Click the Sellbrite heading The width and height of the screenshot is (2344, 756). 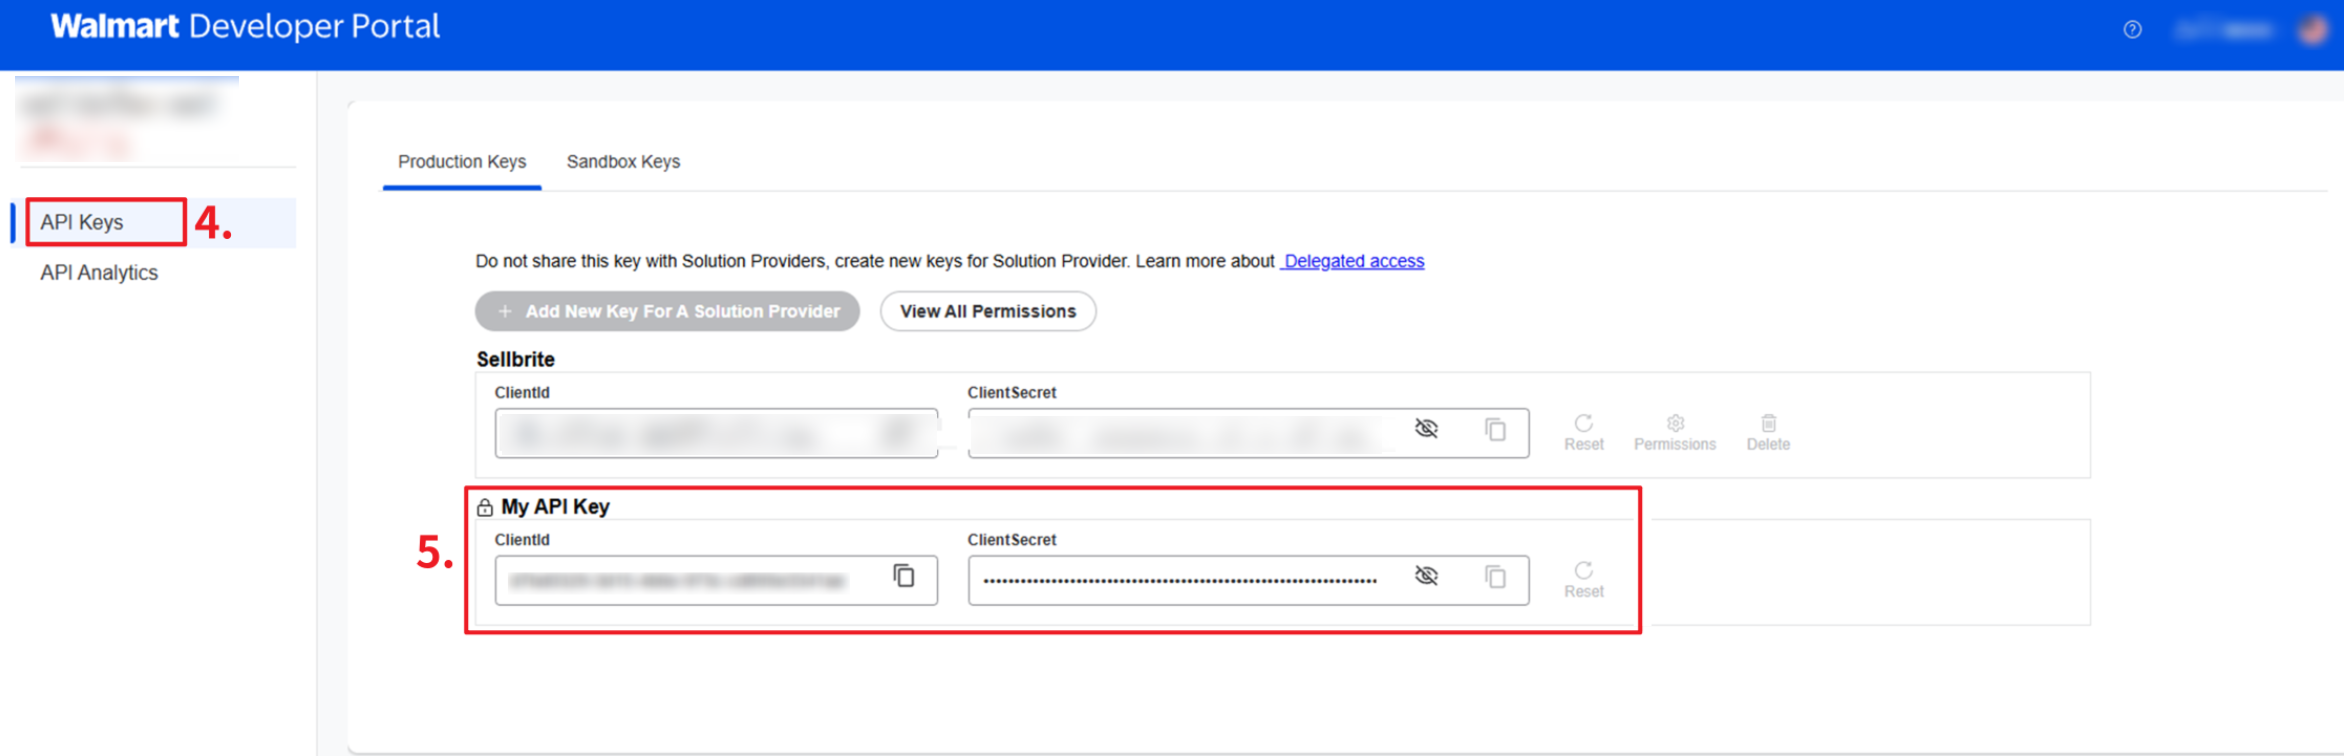pos(515,359)
